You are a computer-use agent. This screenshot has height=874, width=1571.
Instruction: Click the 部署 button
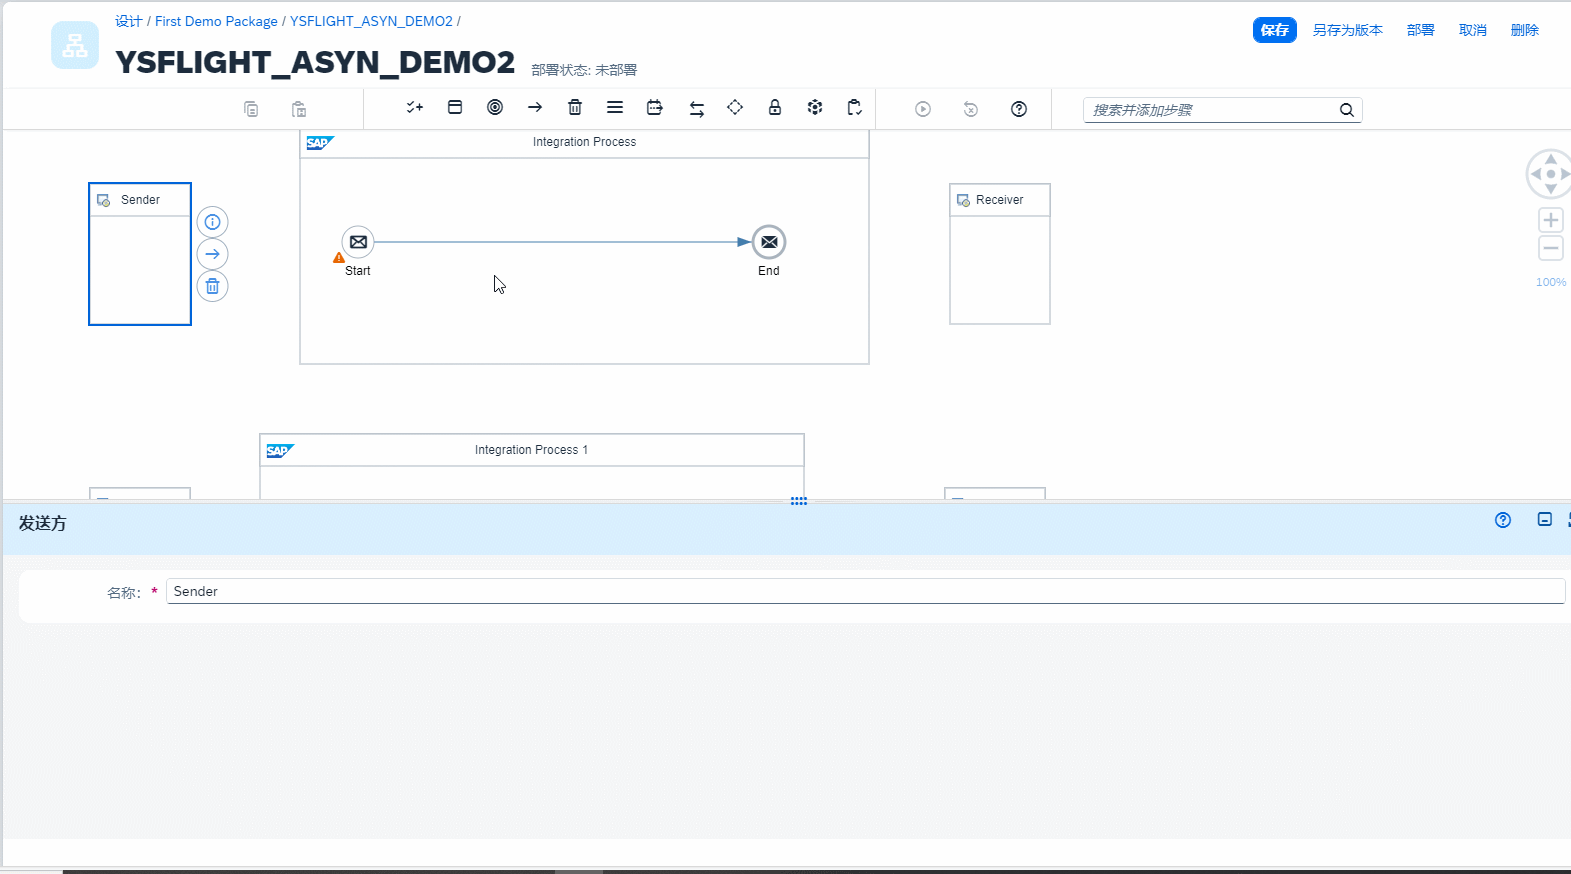point(1420,30)
